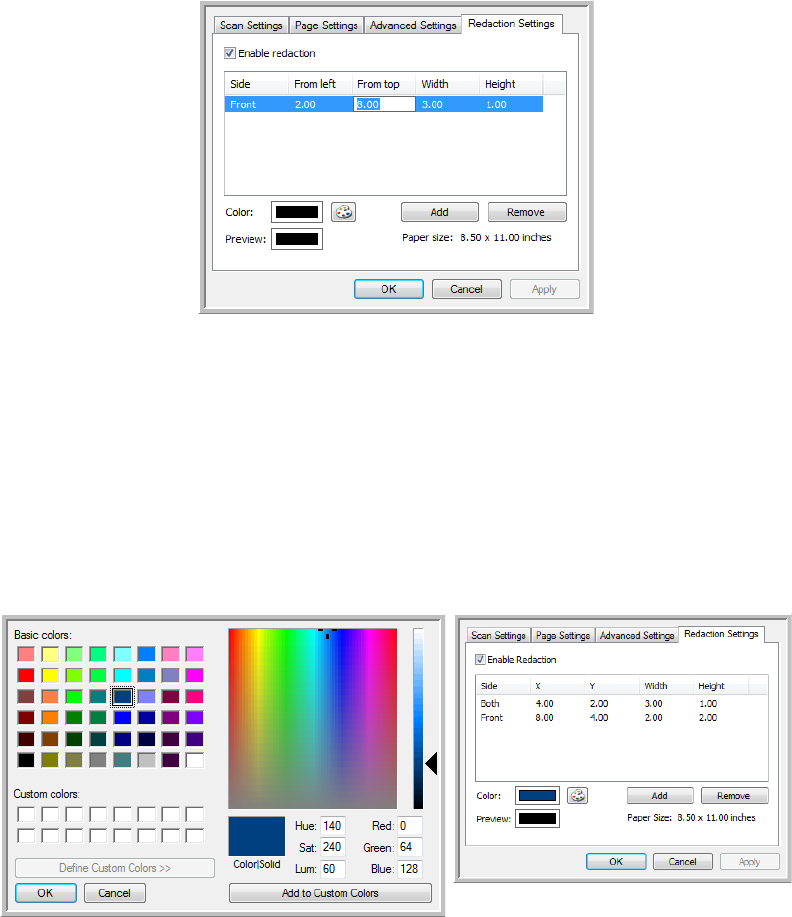792x917 pixels.
Task: Click Side column header in top dialog
Action: click(256, 84)
